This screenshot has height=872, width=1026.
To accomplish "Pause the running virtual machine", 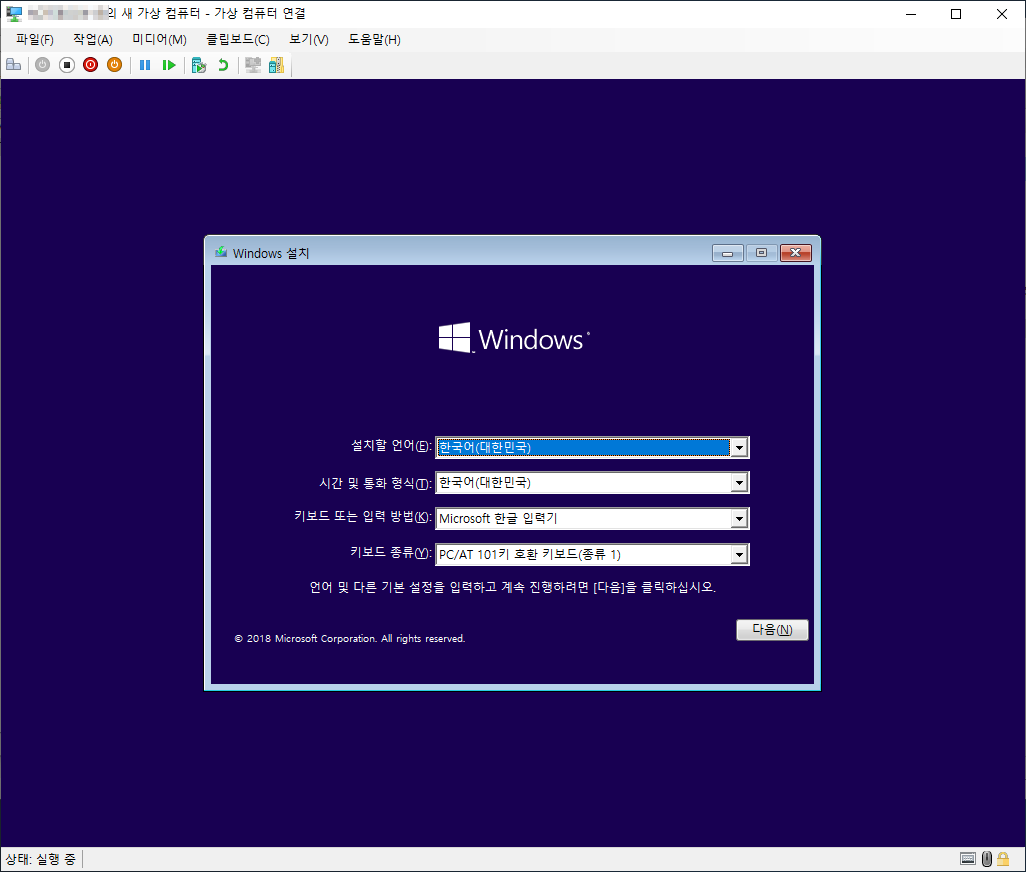I will click(x=145, y=64).
